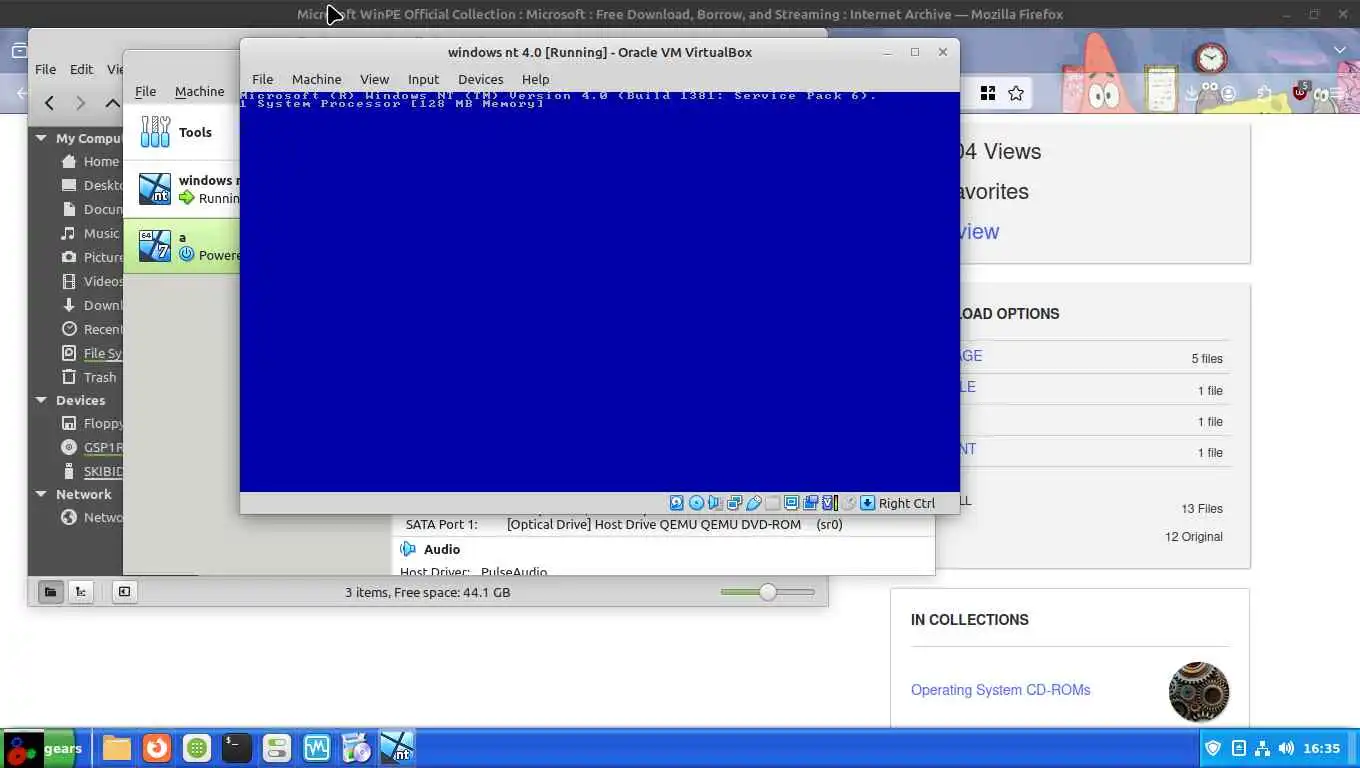Image resolution: width=1360 pixels, height=768 pixels.
Task: Click CPU virtualization V icon in VM status bar
Action: click(829, 503)
